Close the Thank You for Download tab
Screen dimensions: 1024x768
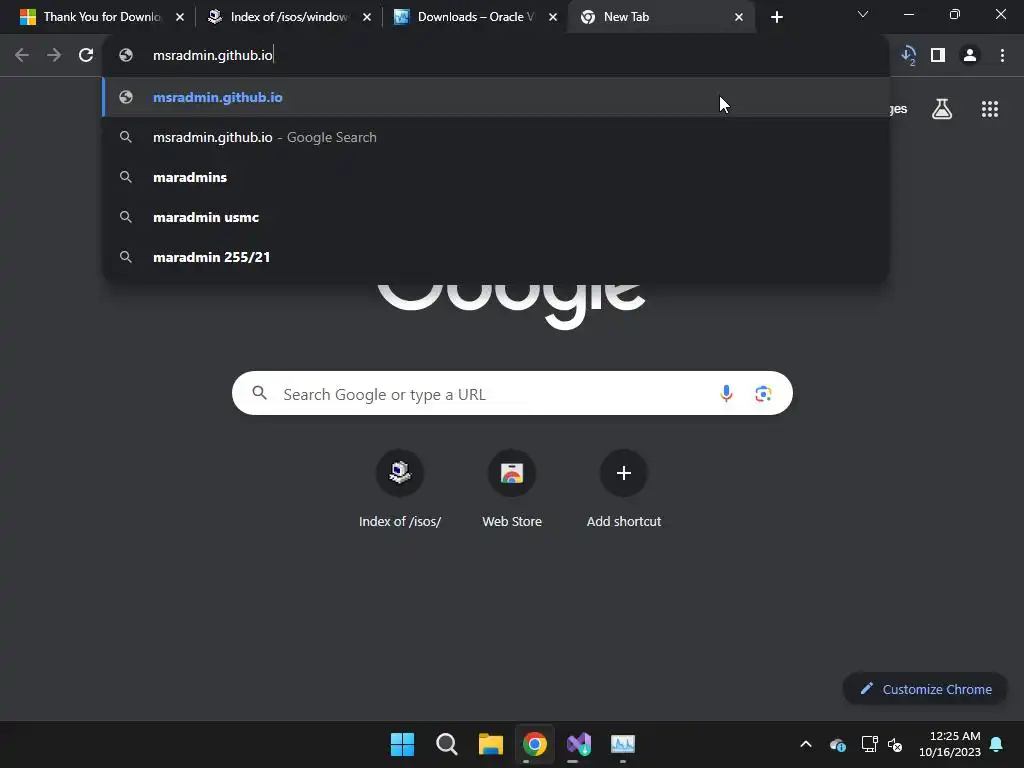(x=180, y=17)
